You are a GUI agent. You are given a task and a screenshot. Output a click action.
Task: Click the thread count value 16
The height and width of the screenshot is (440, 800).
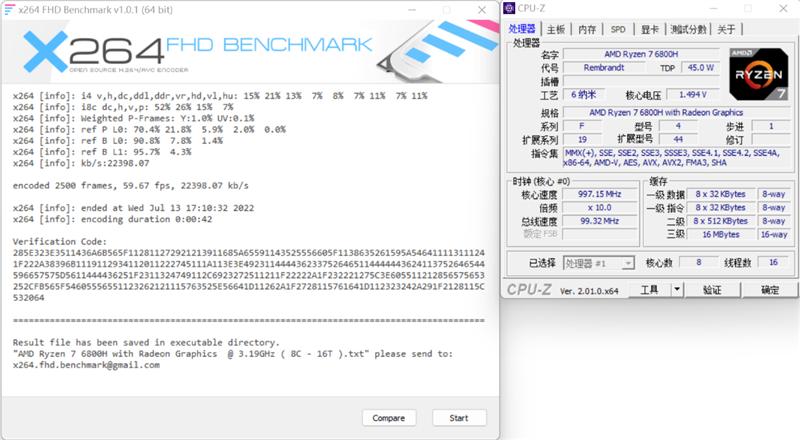pos(773,262)
